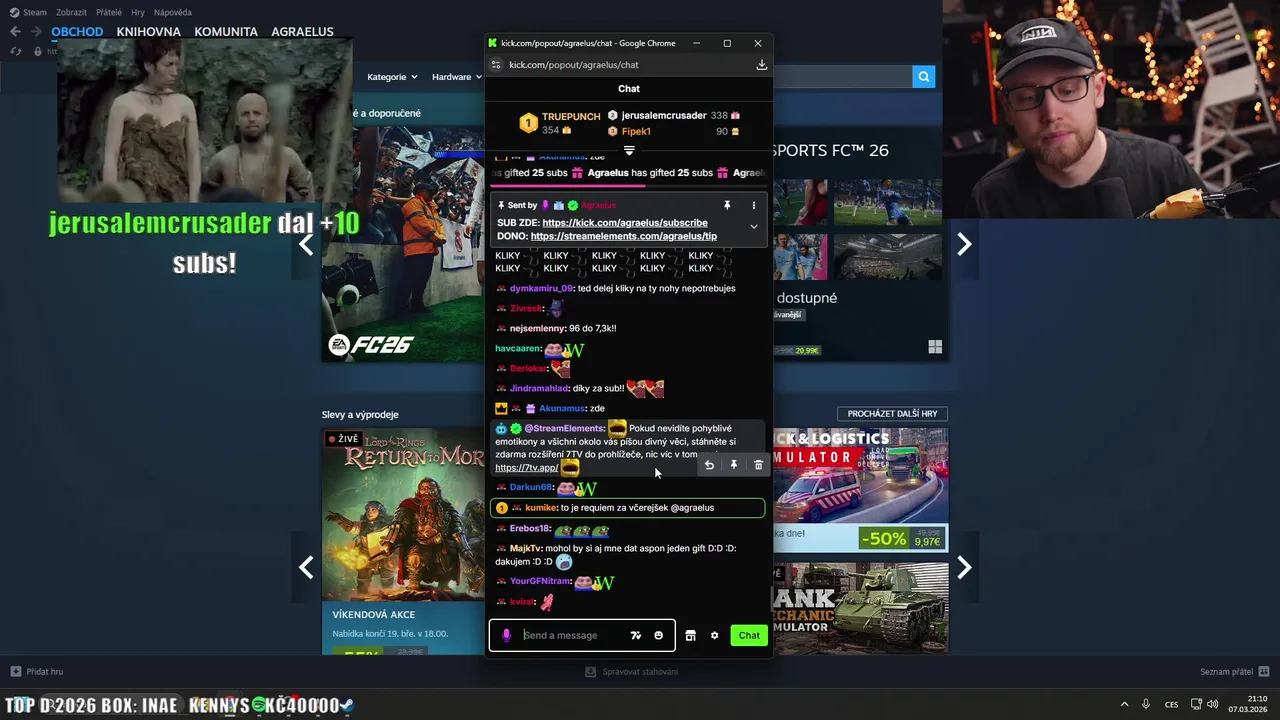Click the PROCHÁZET DALŠÍ HRY button
Viewport: 1280px width, 720px height.
[x=892, y=413]
